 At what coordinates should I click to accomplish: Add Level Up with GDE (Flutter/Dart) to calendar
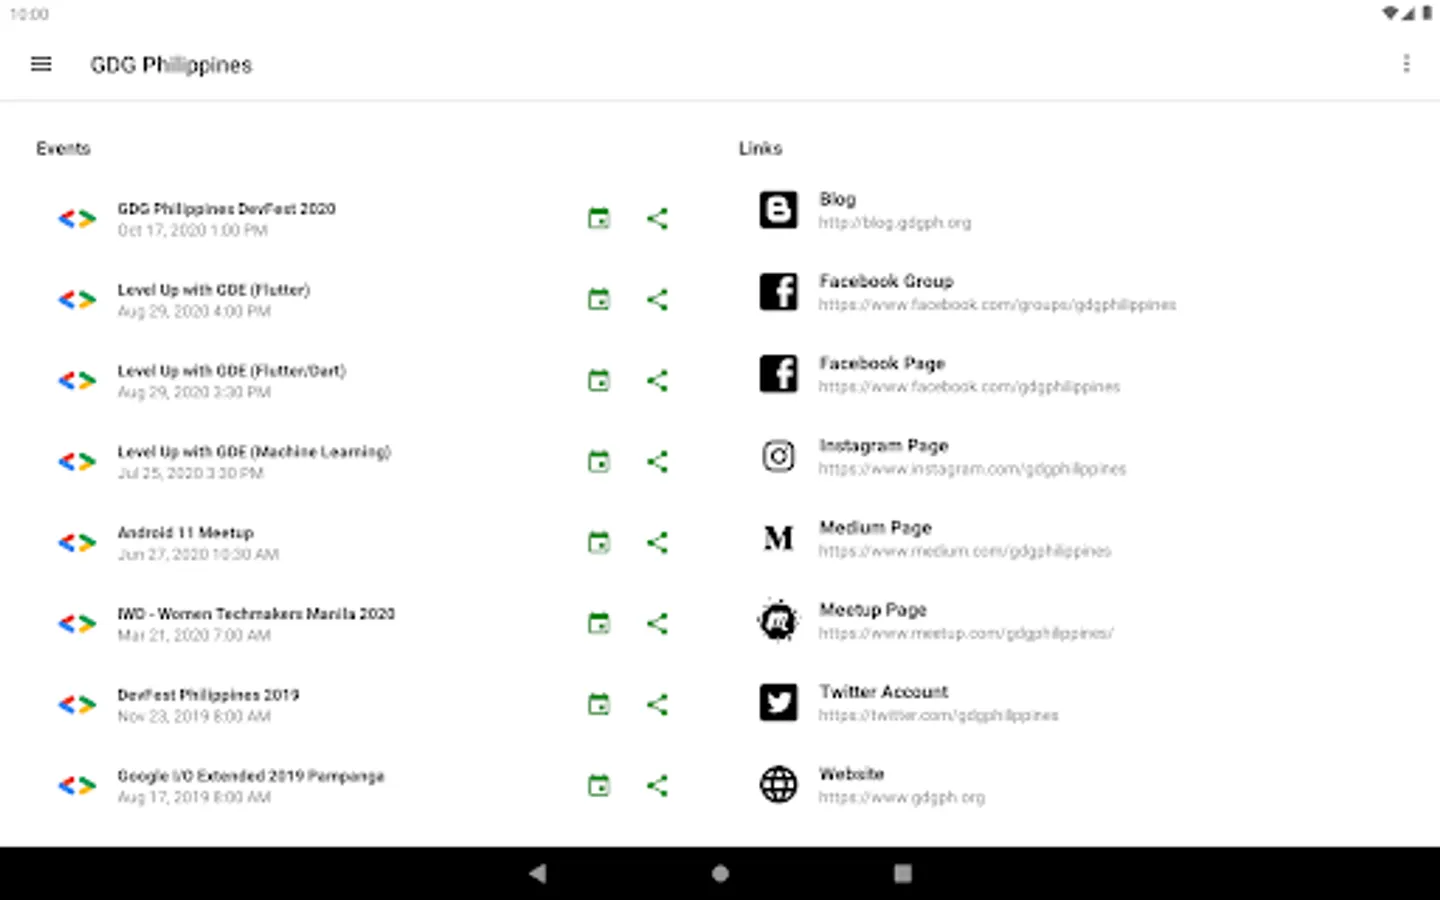coord(599,380)
